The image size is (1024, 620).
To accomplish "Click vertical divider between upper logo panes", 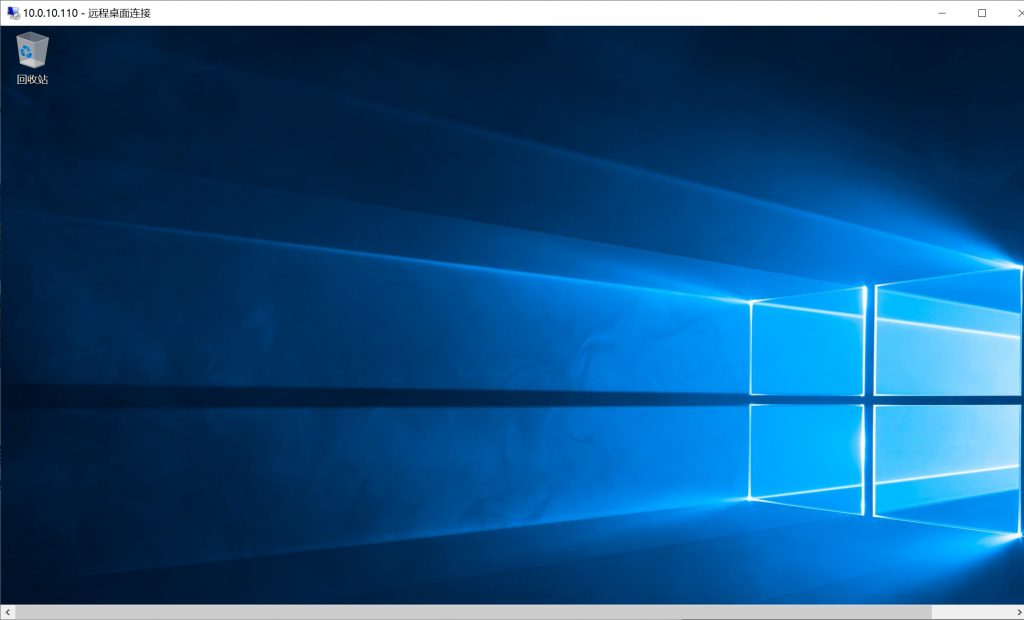I will [x=870, y=340].
